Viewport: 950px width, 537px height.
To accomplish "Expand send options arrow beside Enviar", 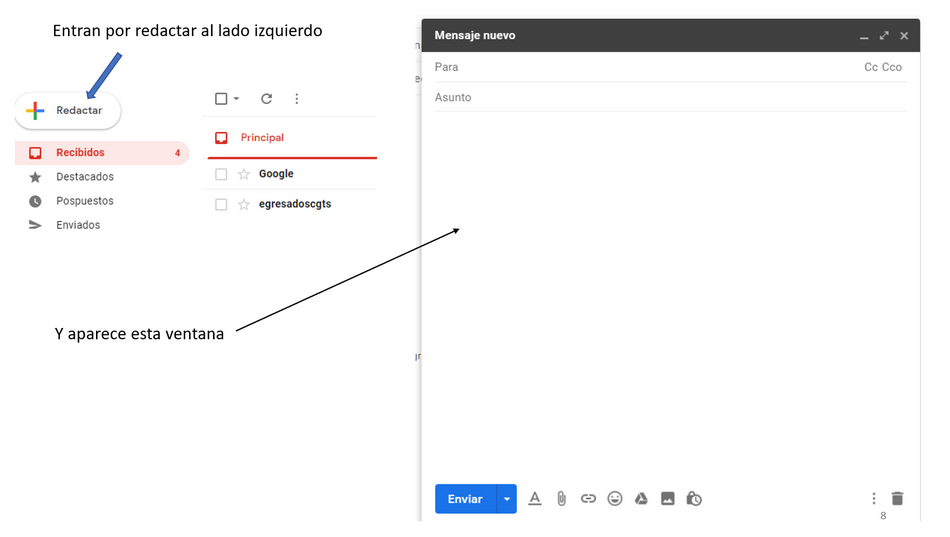I will tap(507, 499).
